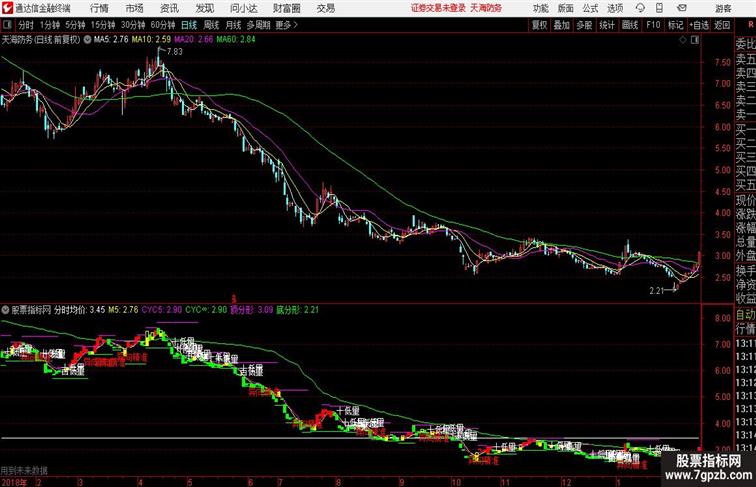This screenshot has width=756, height=487.
Task: Click the 用到未来数据 warning text
Action: click(x=24, y=470)
